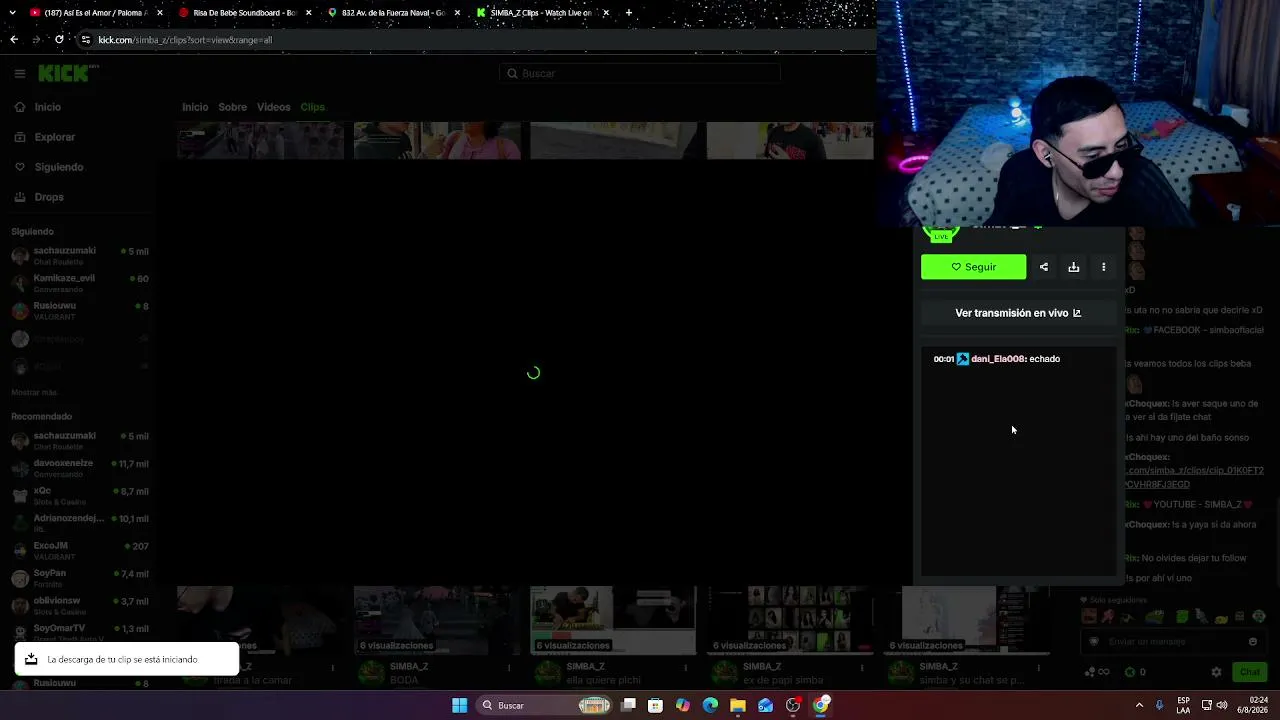Open the Windows Start menu
Screen dimensions: 1280x720
click(459, 705)
